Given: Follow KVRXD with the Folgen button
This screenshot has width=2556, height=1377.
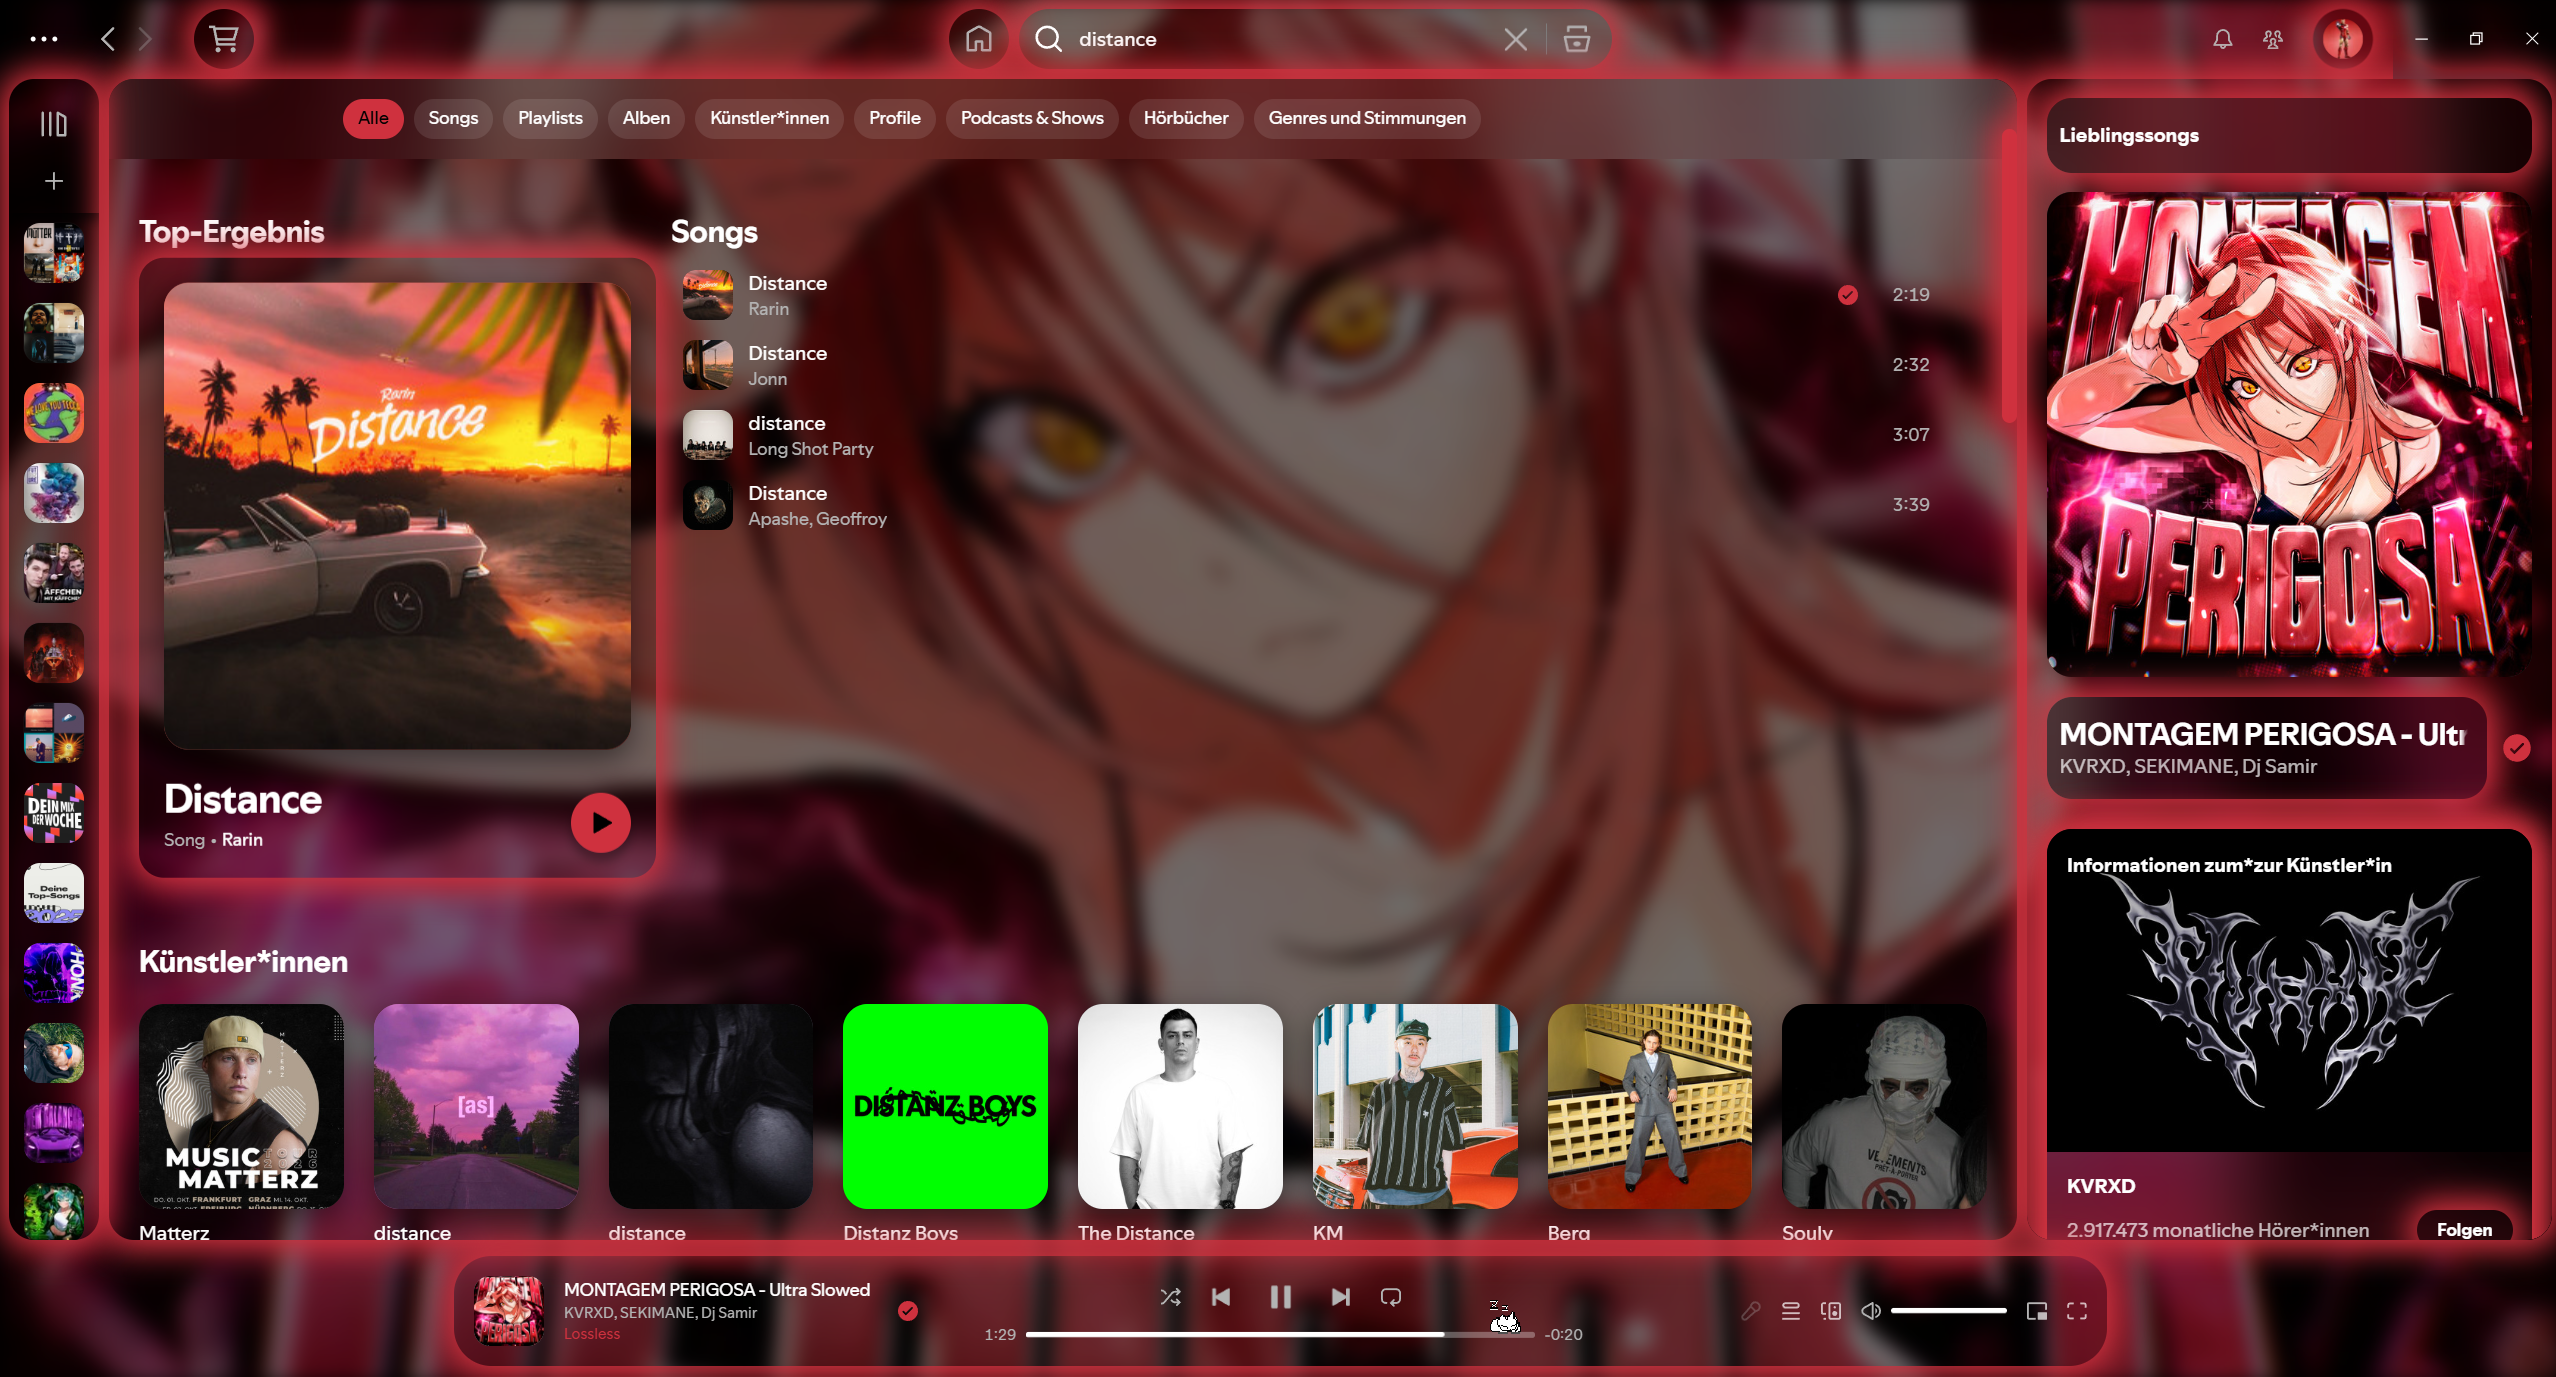Looking at the screenshot, I should tap(2463, 1229).
